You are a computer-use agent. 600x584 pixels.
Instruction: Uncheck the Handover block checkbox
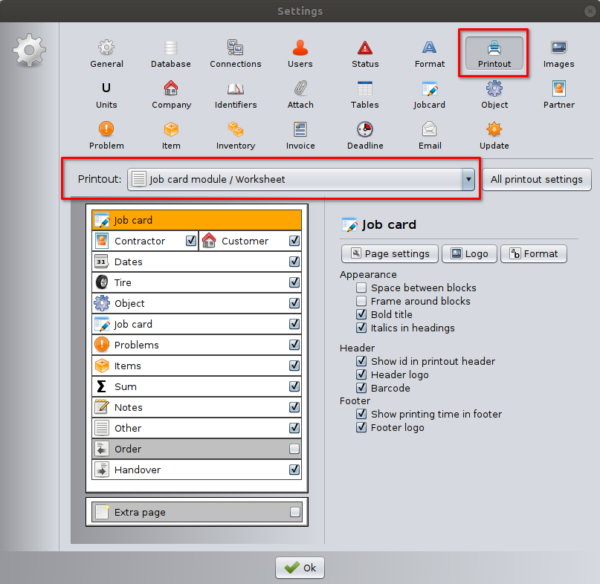(294, 469)
